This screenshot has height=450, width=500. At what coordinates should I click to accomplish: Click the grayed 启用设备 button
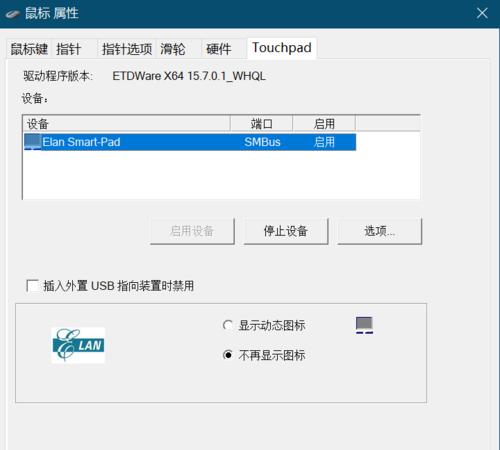[192, 231]
